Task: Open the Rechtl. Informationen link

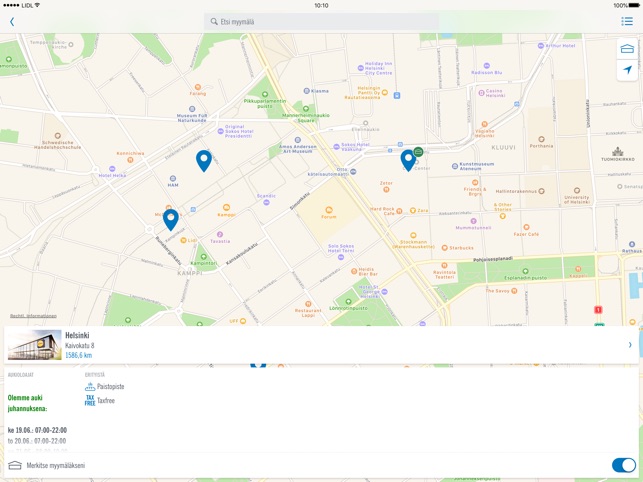Action: (33, 316)
